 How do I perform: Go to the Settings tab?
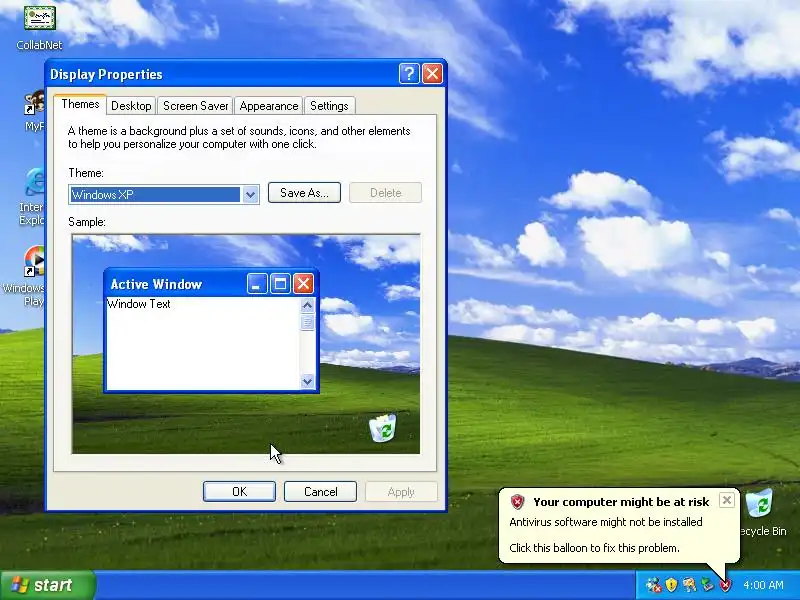(329, 106)
